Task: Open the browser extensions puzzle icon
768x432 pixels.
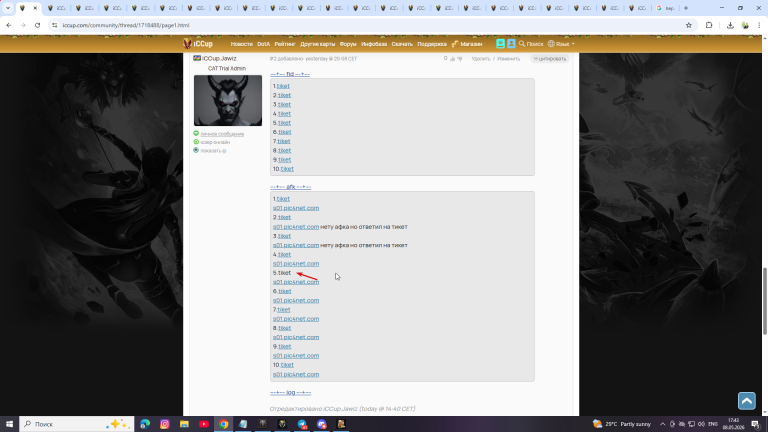Action: click(709, 25)
